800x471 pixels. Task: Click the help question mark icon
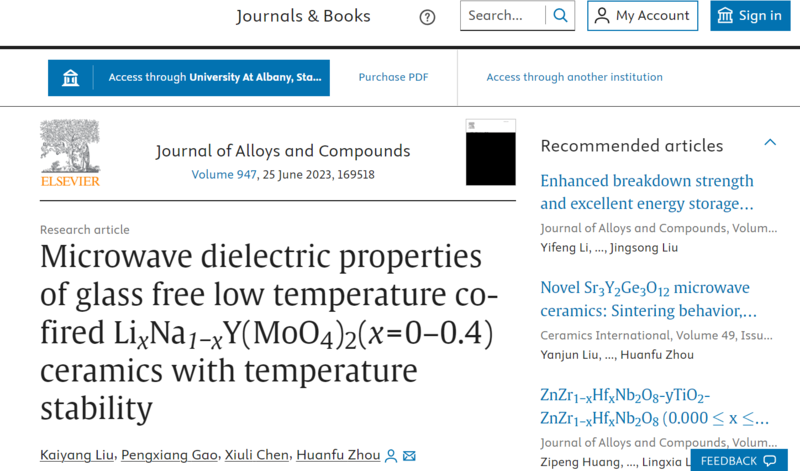427,17
